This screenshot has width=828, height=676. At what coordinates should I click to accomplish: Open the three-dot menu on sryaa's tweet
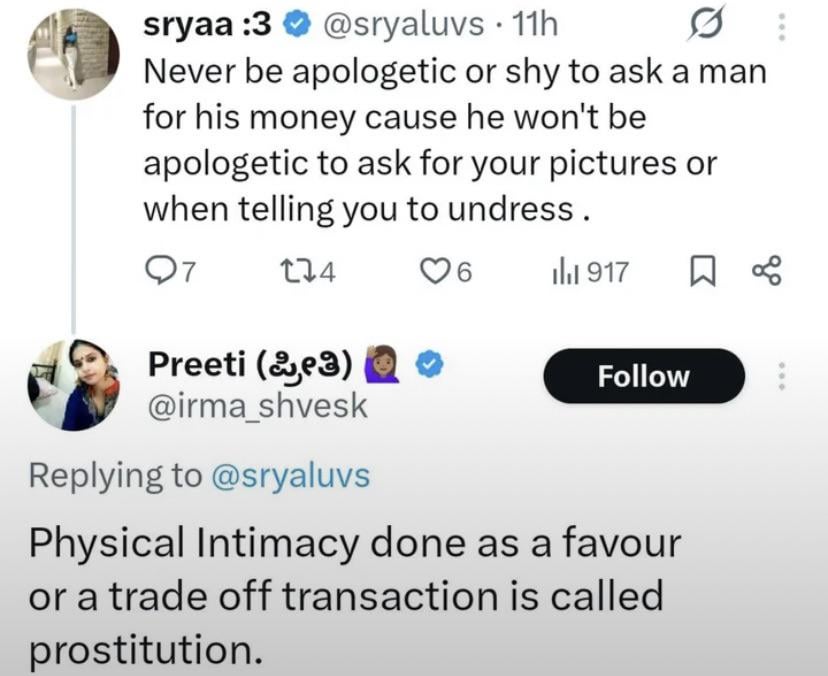point(782,27)
